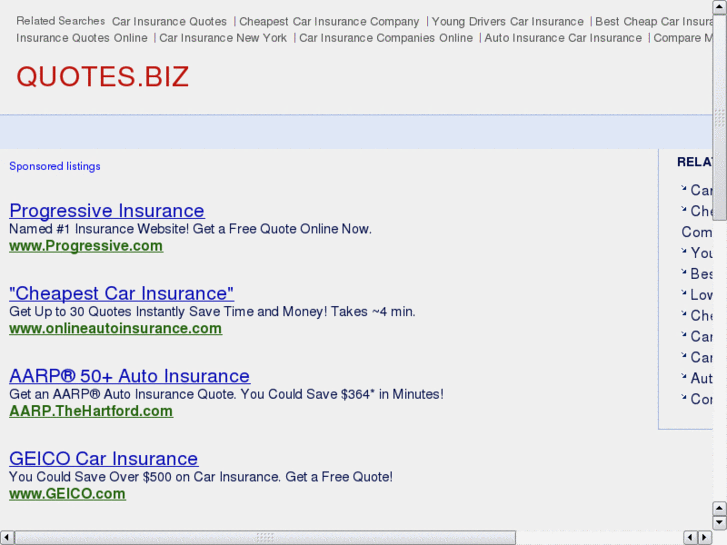Click the sidebar link starting "Low"
Screen dimensions: 727x545
click(701, 295)
